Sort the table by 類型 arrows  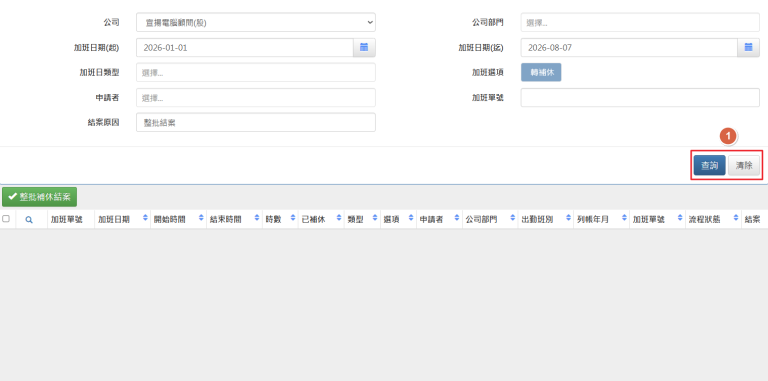click(375, 218)
